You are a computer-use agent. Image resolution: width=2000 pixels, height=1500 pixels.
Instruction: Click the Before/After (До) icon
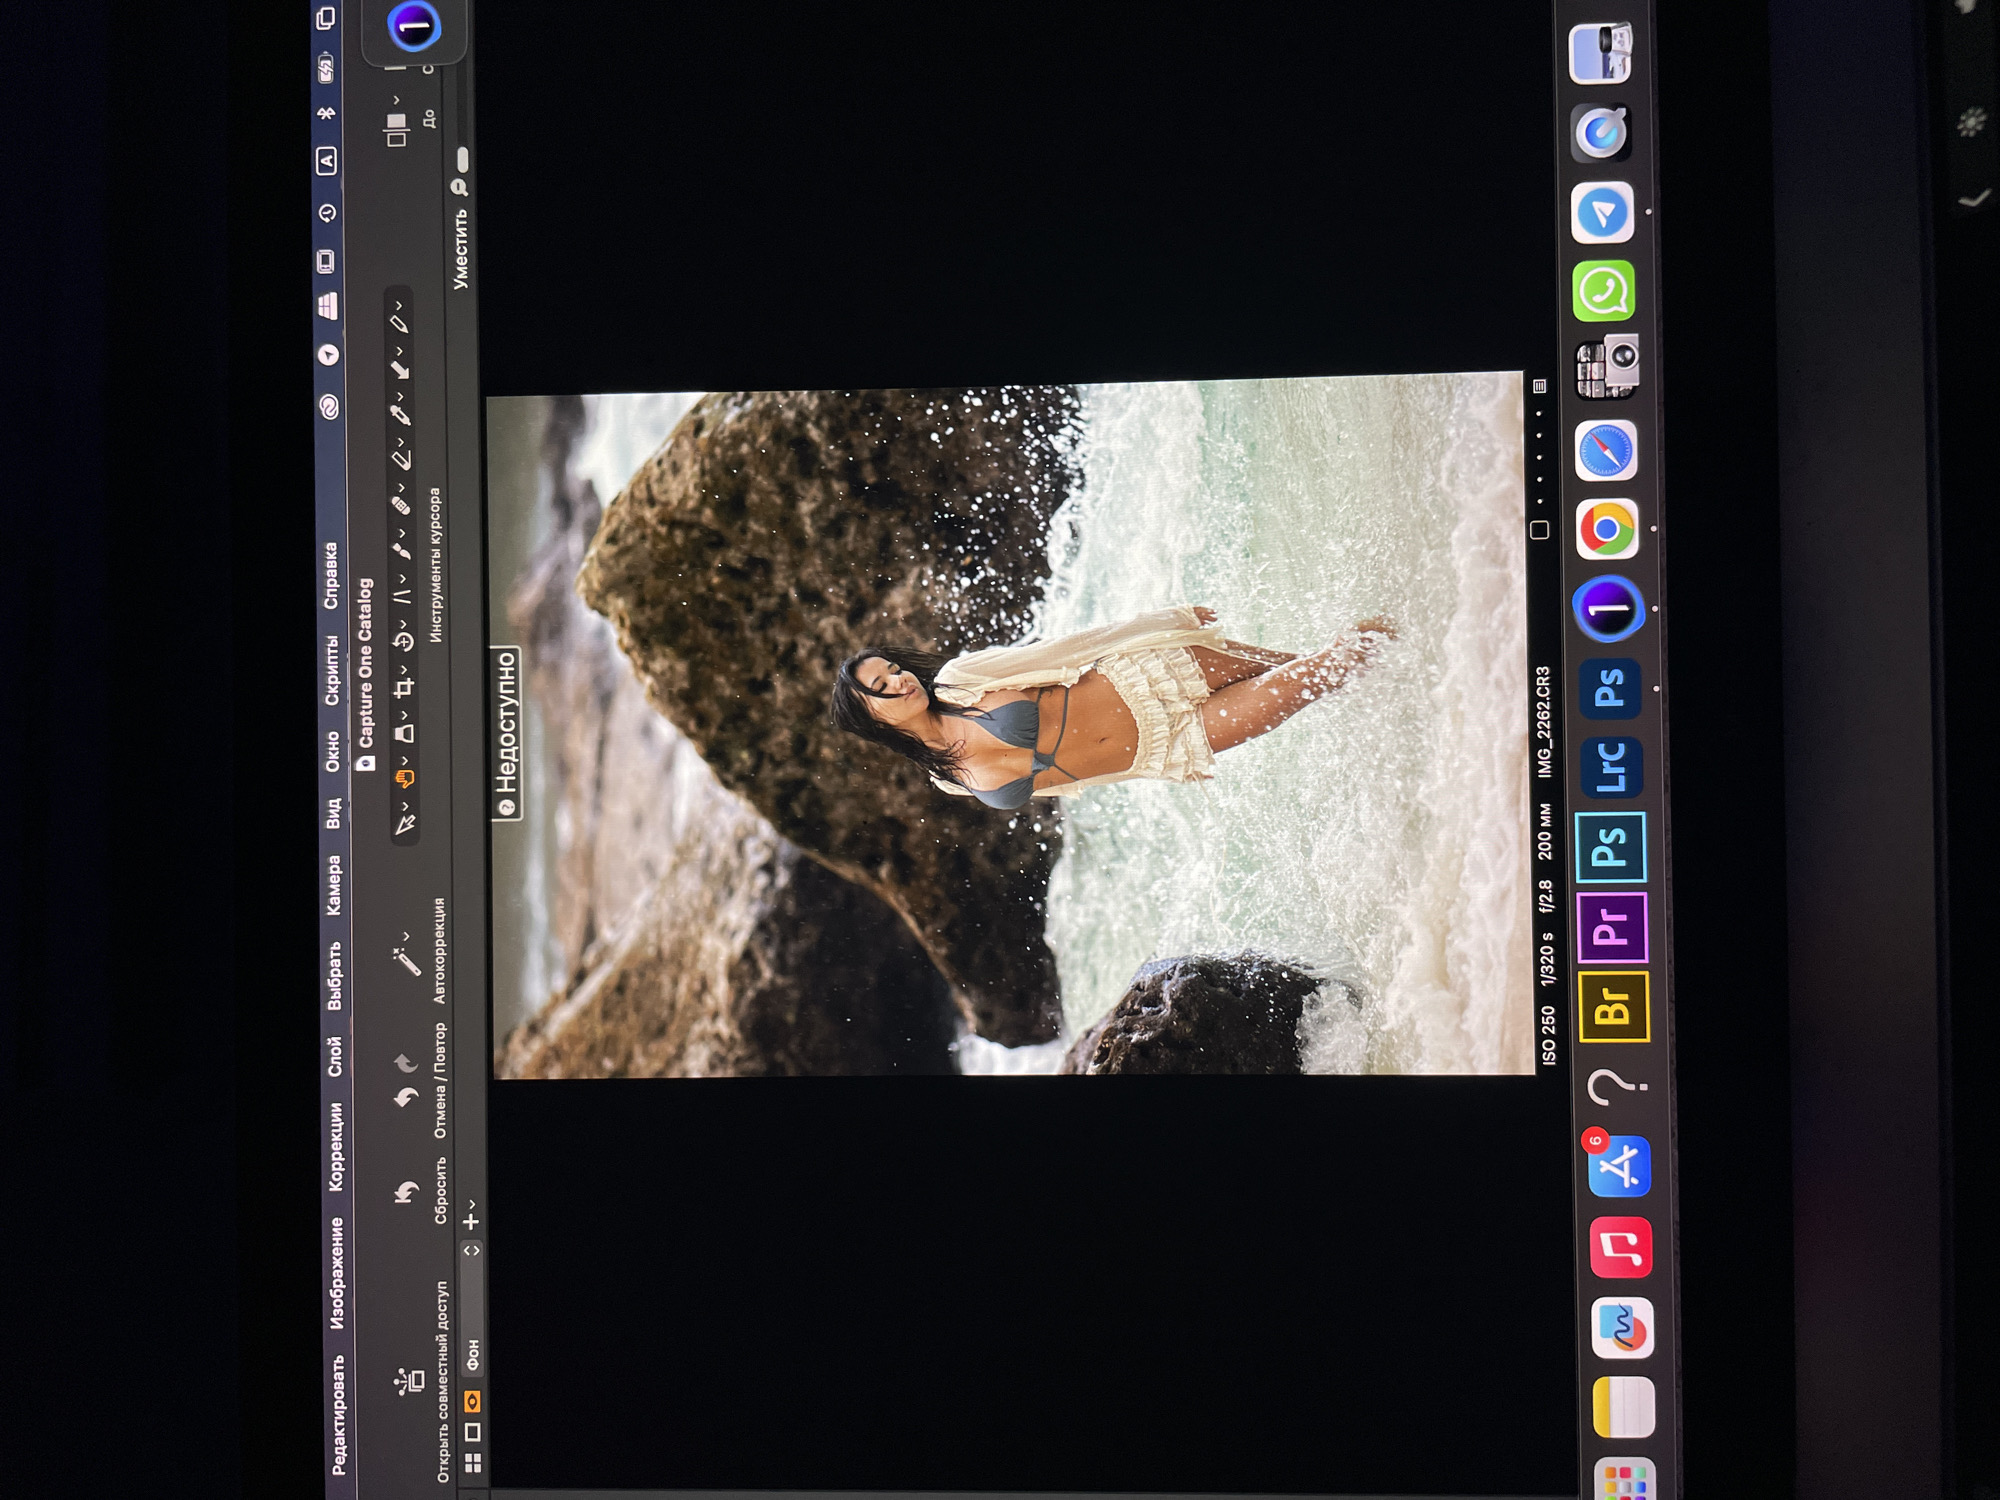tap(396, 130)
